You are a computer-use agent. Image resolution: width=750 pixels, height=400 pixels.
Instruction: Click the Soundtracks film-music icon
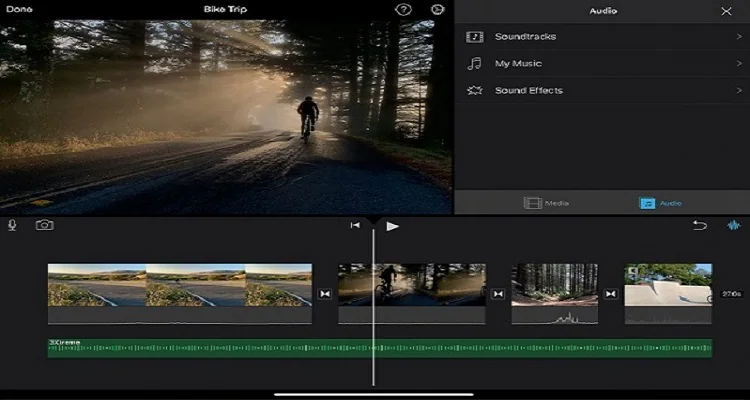(474, 37)
